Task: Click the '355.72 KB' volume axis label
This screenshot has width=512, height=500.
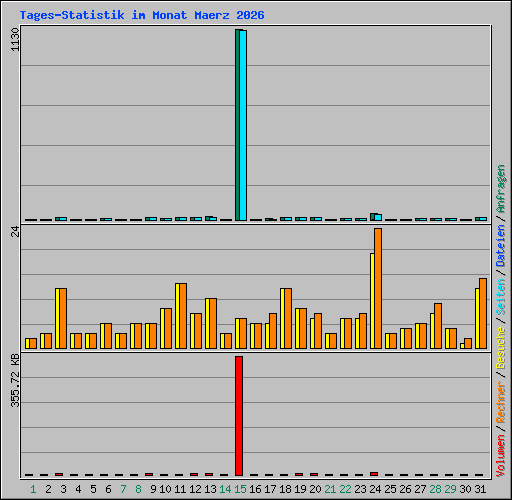Action: pyautogui.click(x=15, y=380)
